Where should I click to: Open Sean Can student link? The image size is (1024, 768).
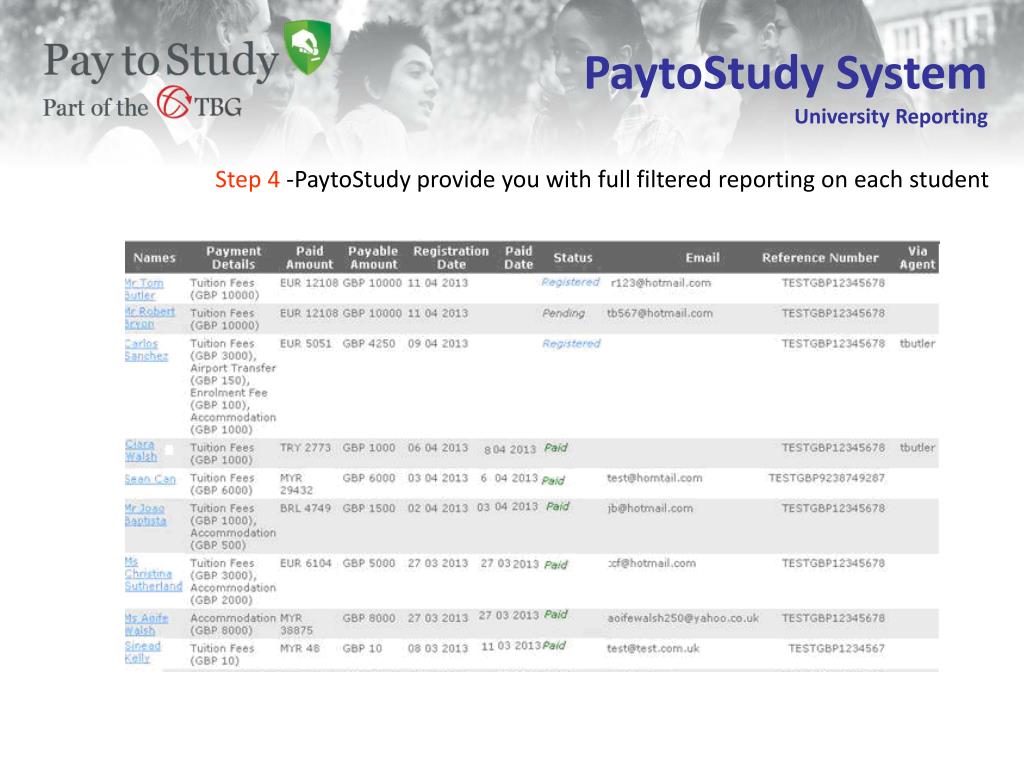click(150, 479)
